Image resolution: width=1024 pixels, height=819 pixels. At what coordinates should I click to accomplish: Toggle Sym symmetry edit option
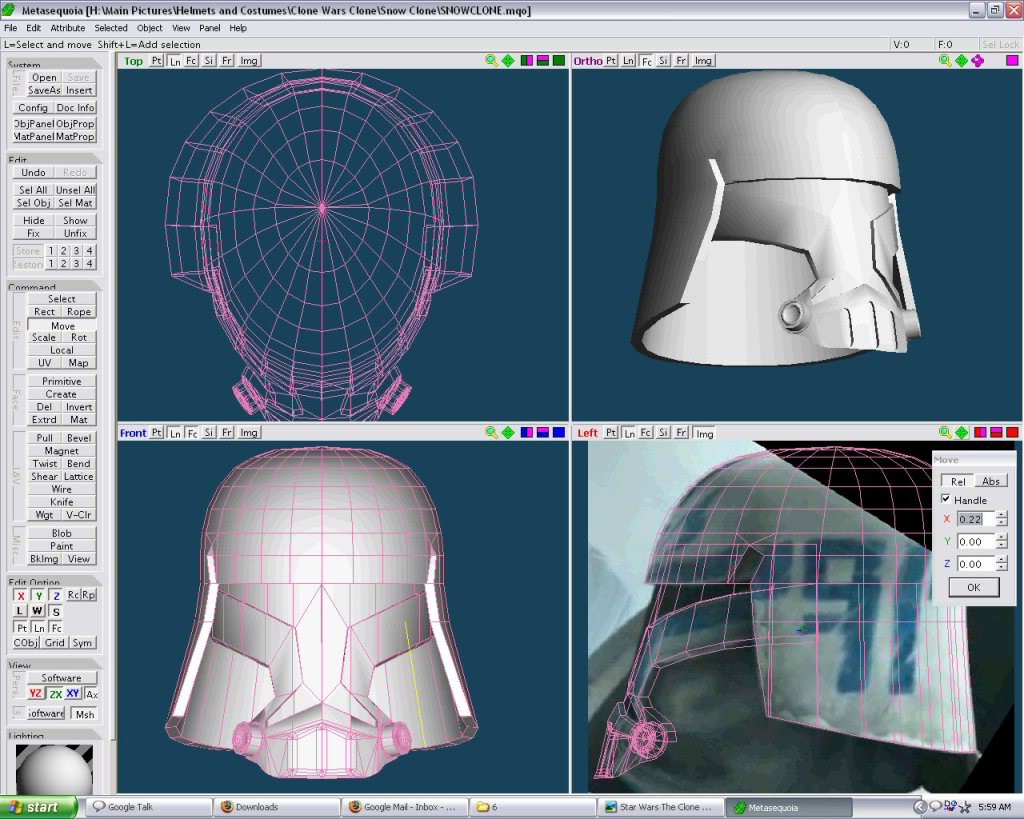(x=82, y=643)
